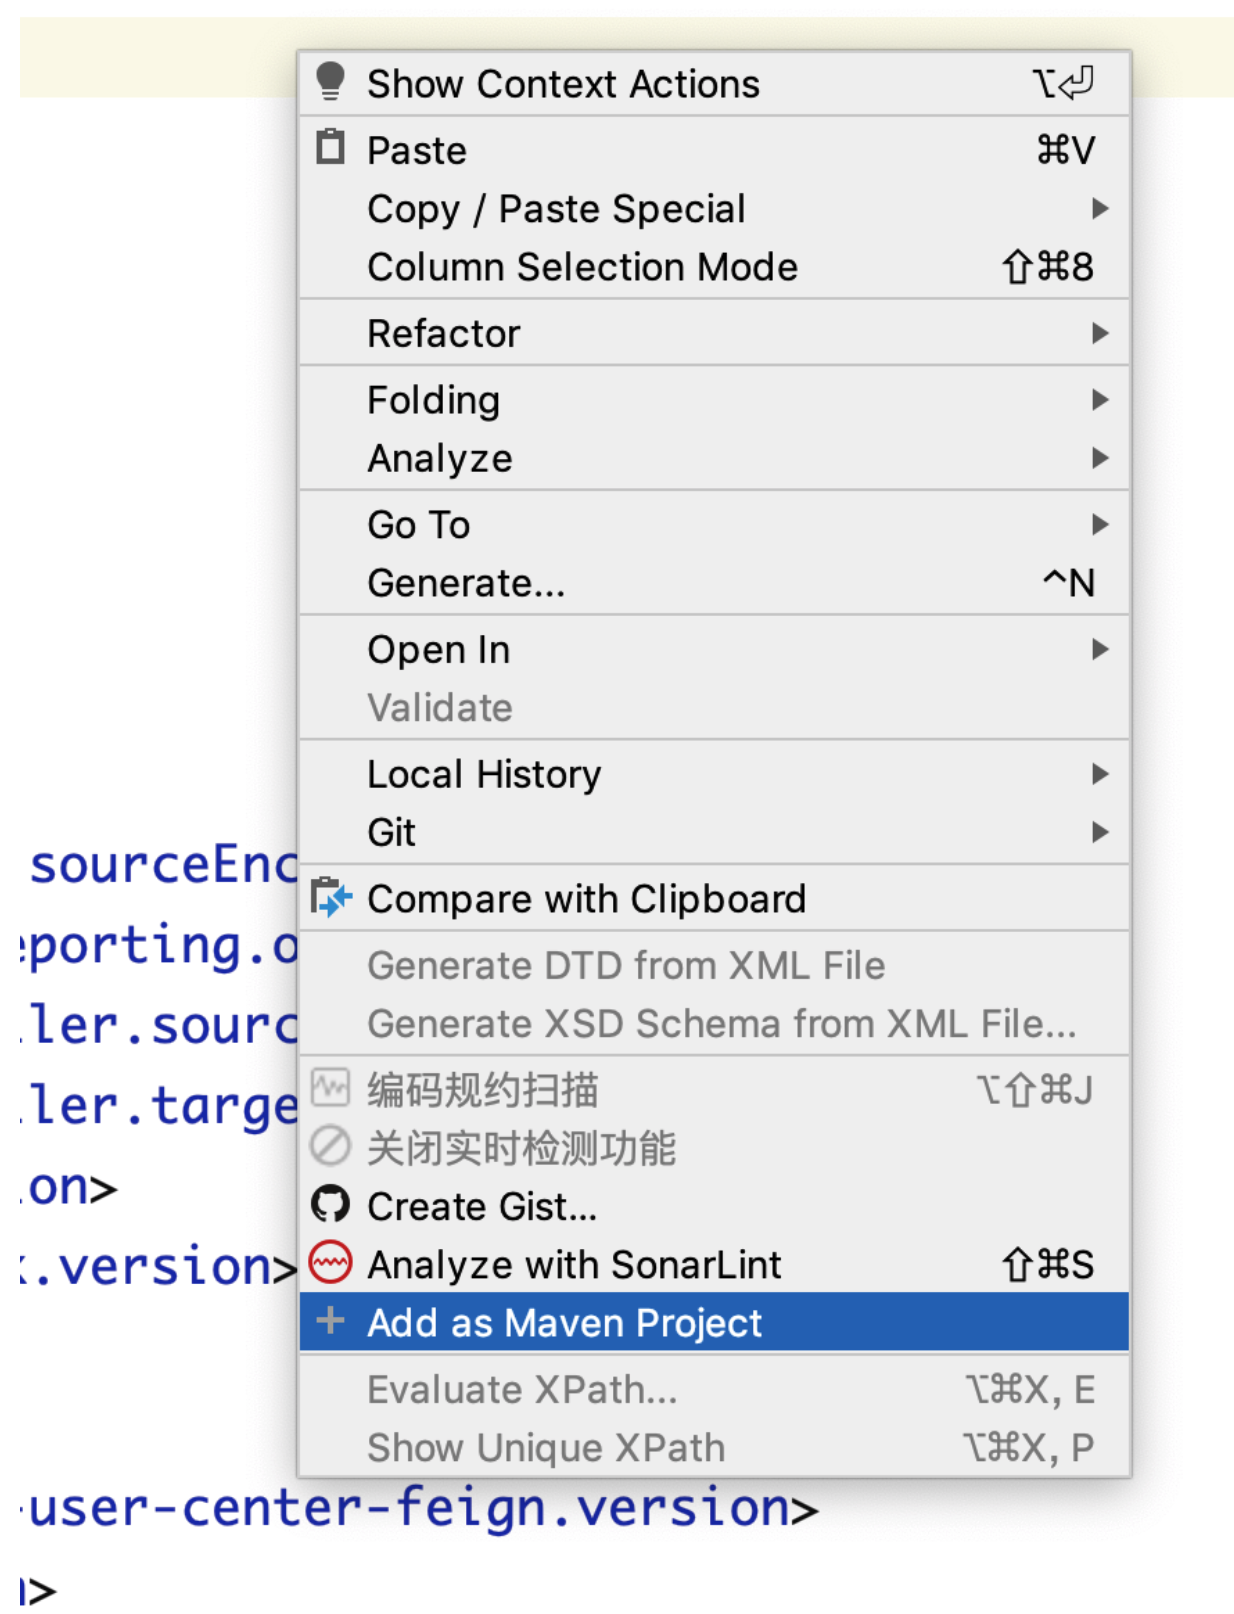
Task: Click the Compare with Clipboard icon
Action: (x=330, y=897)
